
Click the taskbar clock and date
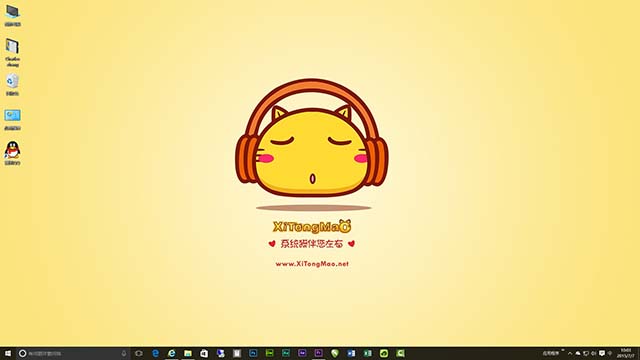tap(626, 353)
